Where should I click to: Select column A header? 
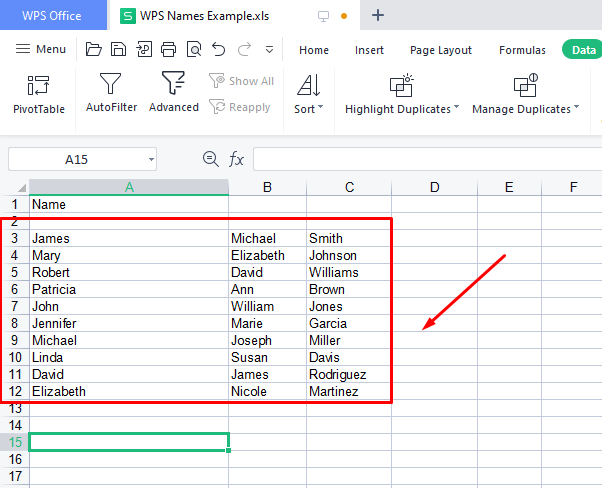pos(129,187)
